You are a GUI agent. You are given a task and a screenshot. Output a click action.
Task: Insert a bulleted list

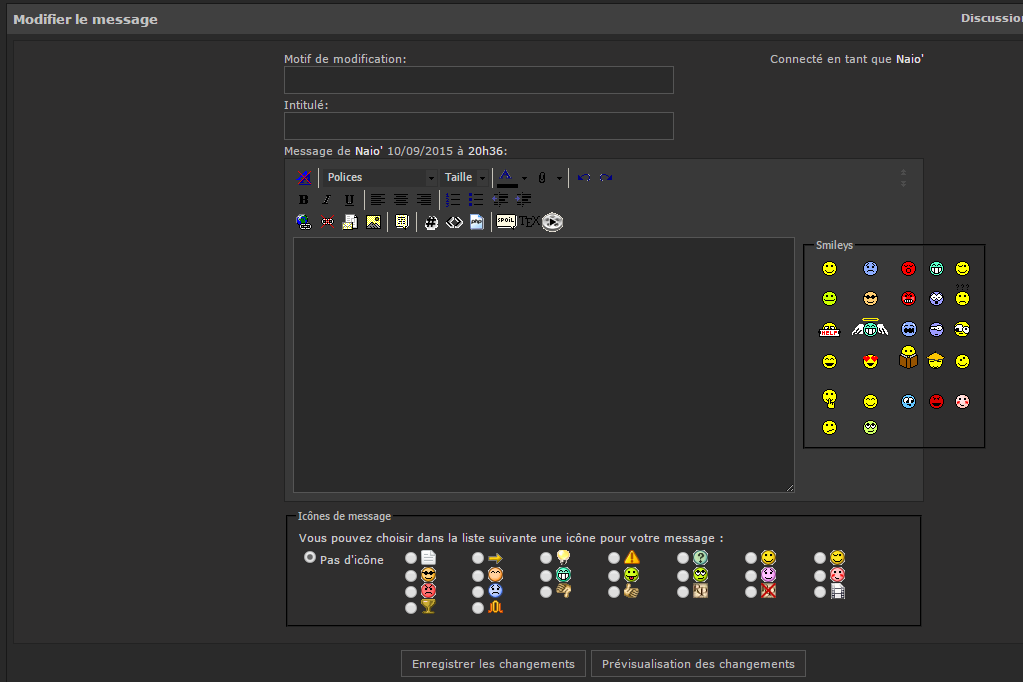click(476, 200)
